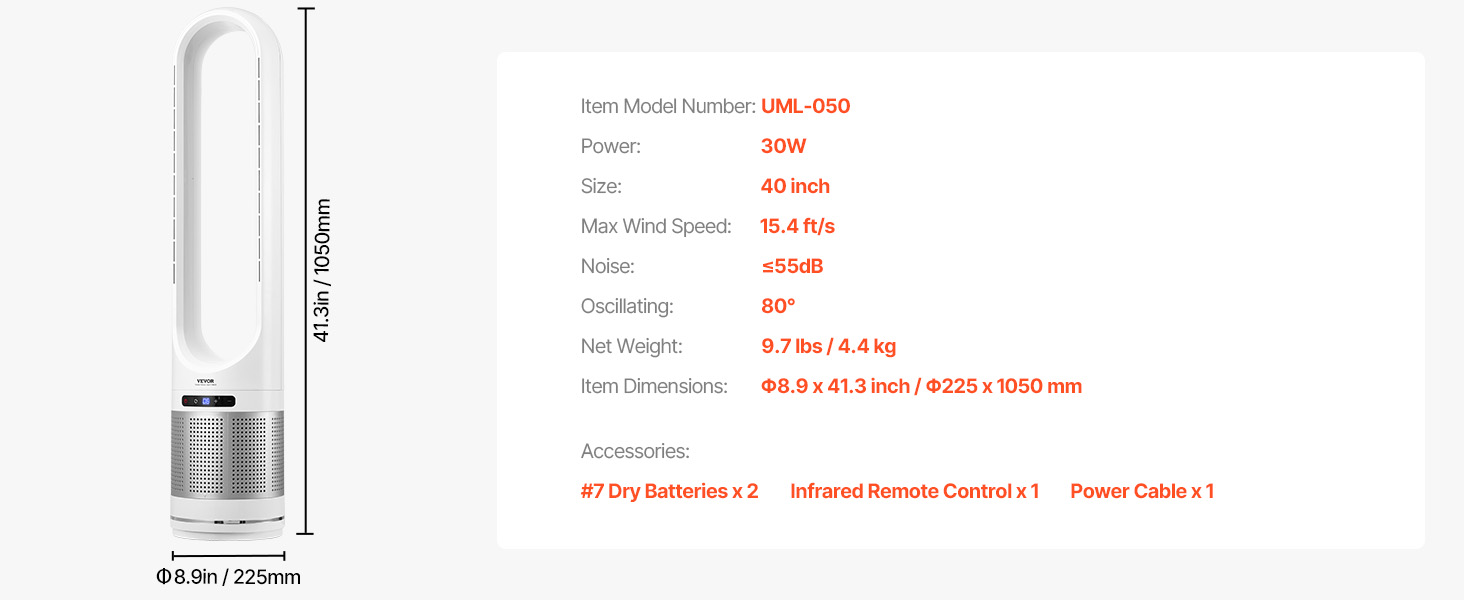
Task: Select the 30W power value
Action: pyautogui.click(x=783, y=146)
